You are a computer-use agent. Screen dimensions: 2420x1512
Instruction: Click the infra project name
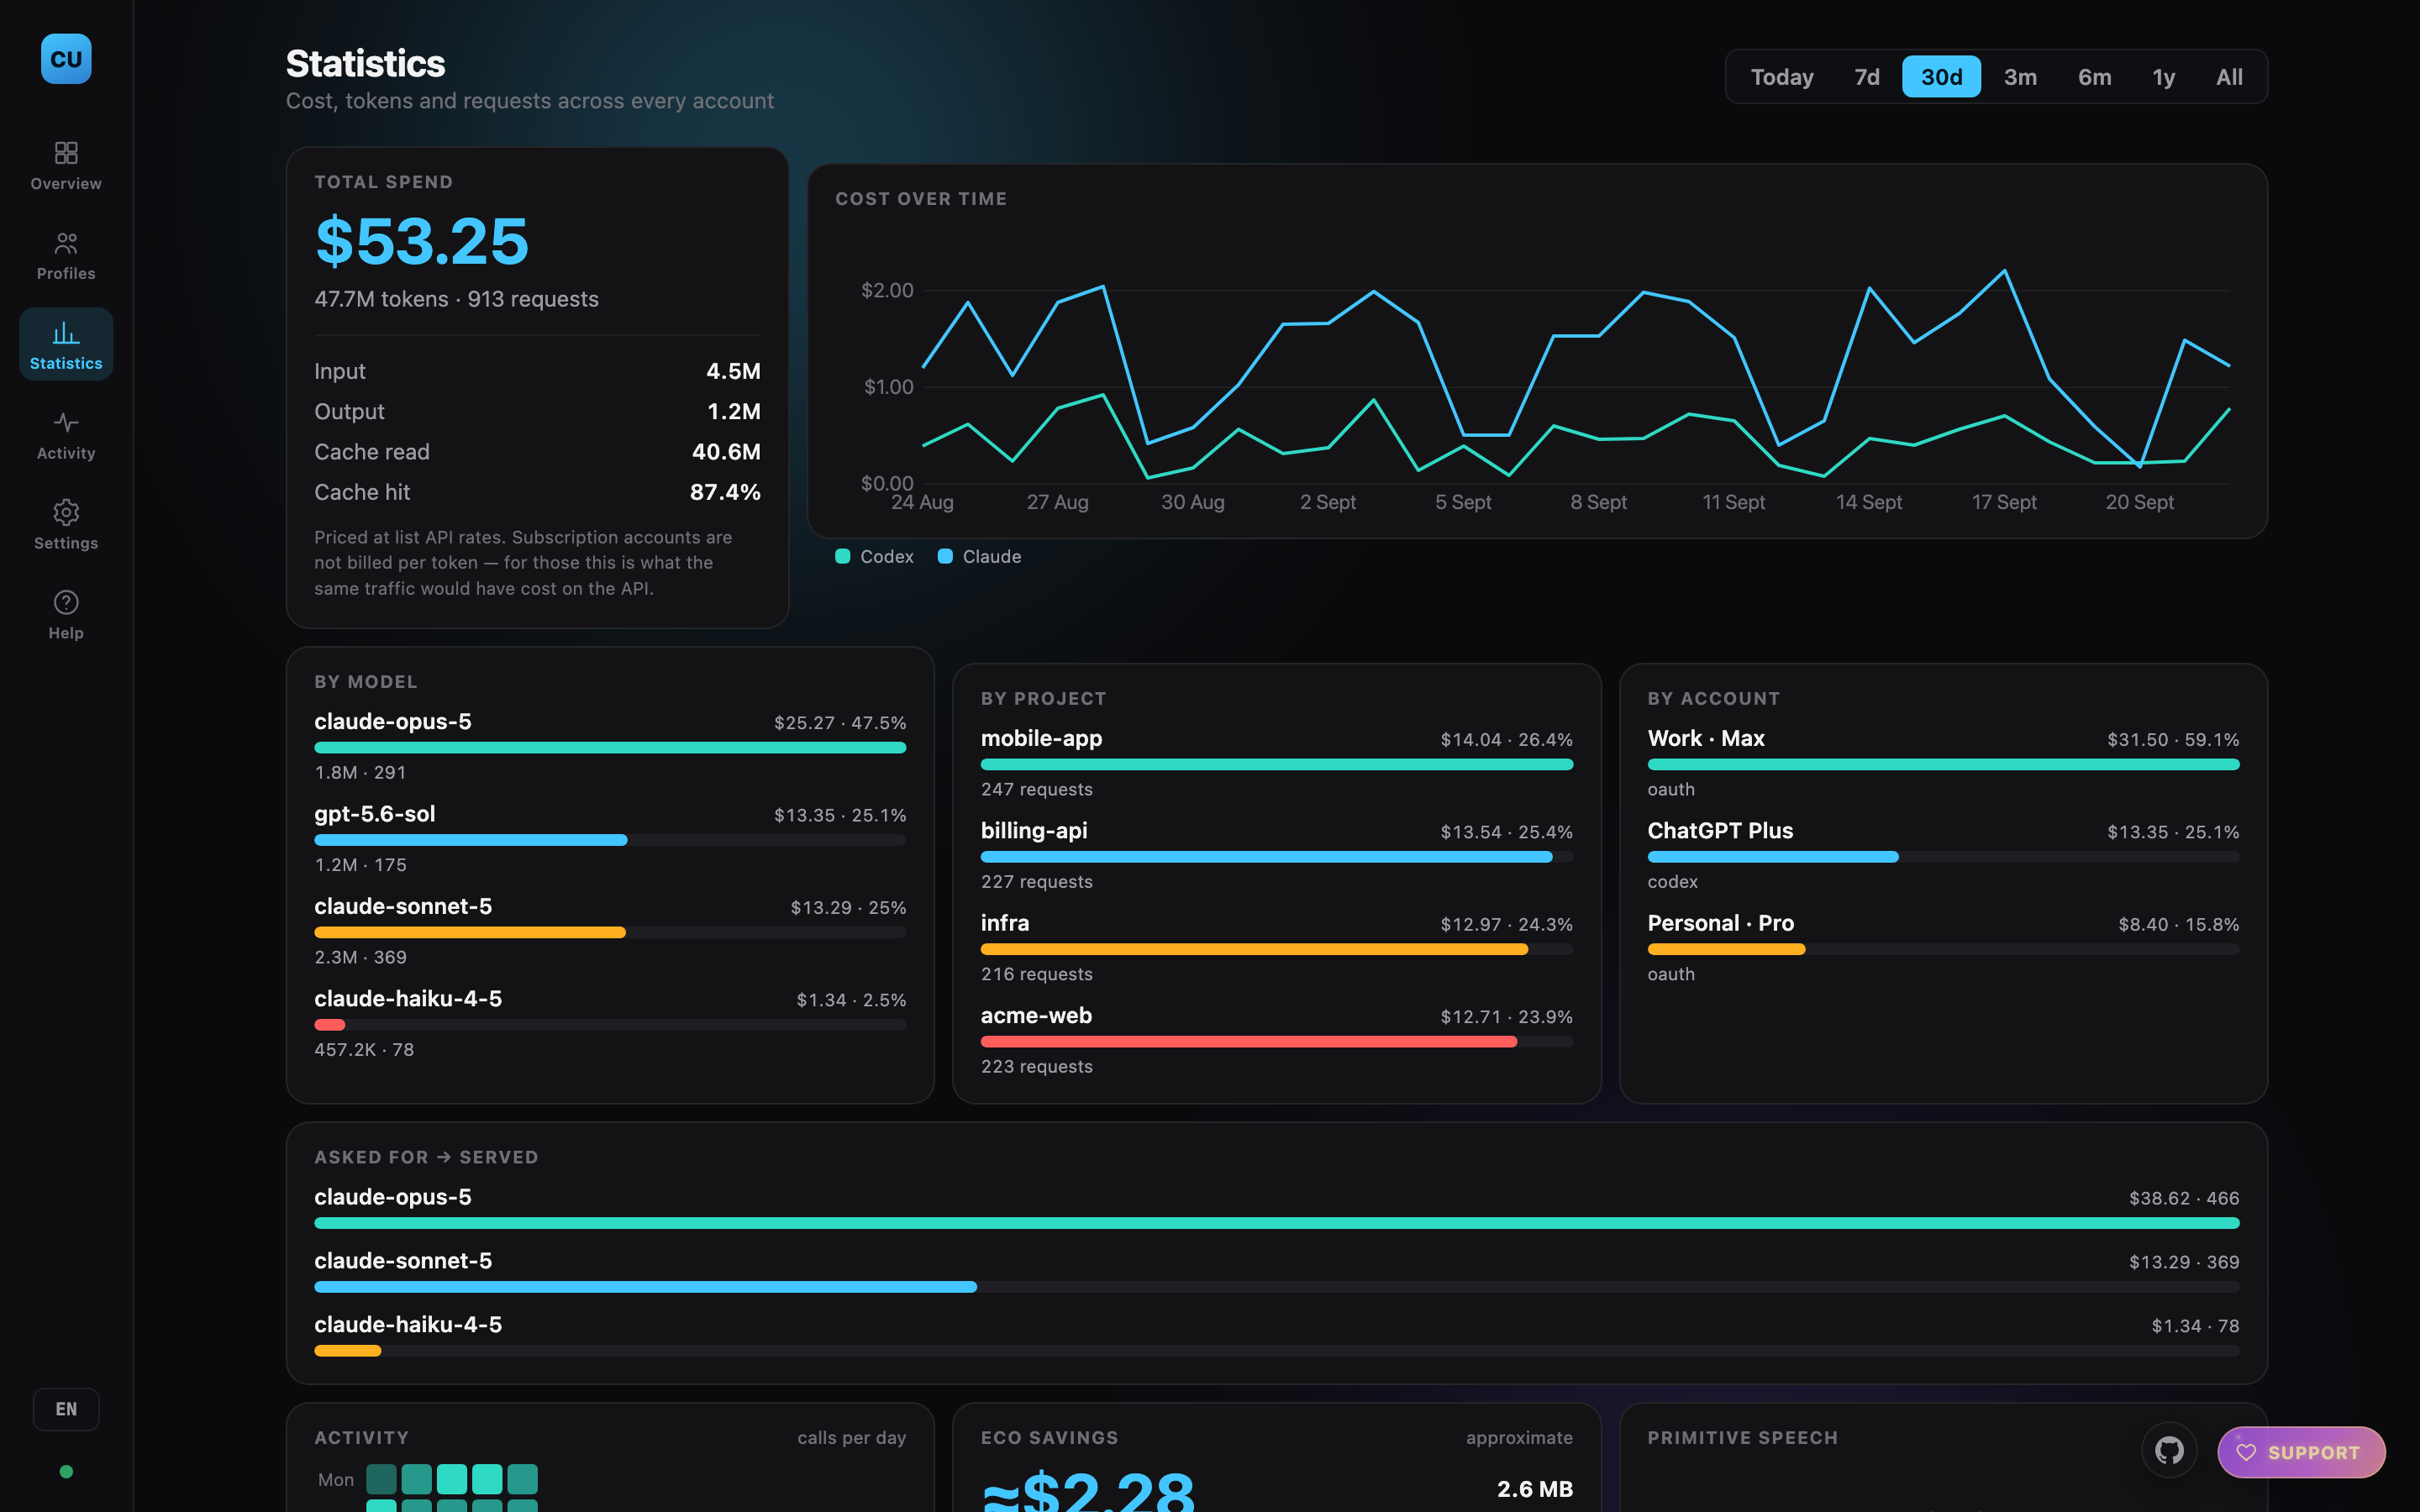coord(1005,923)
